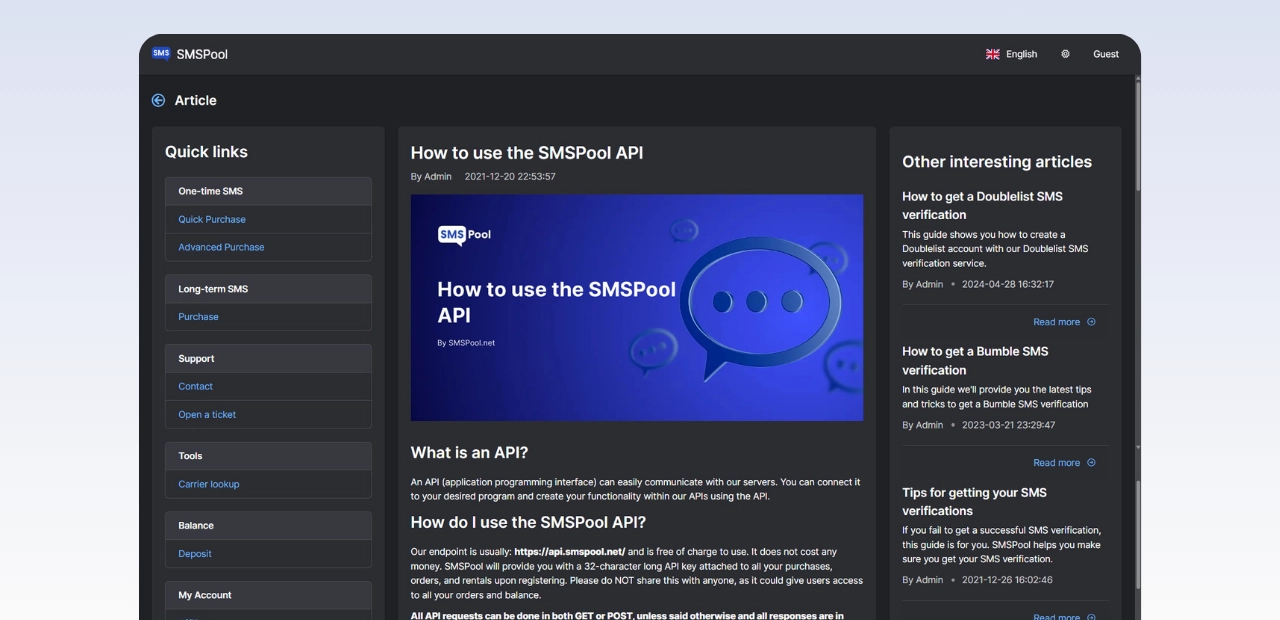
Task: Click the One-time SMS section header
Action: (x=268, y=191)
